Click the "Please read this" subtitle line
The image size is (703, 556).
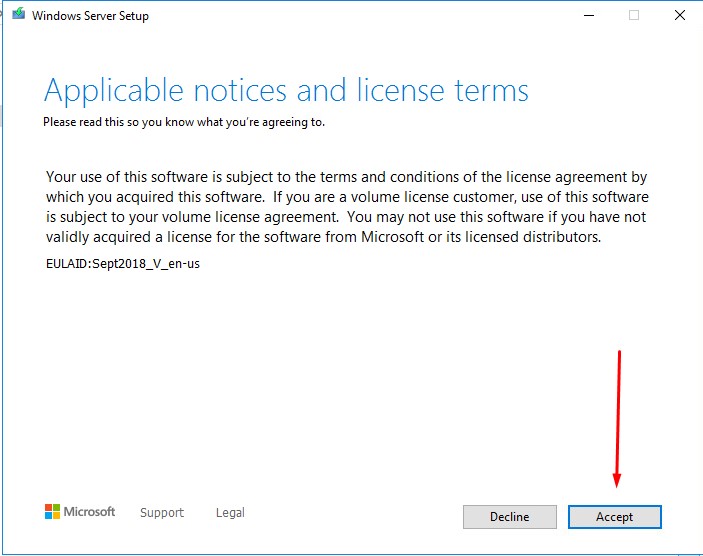click(183, 122)
